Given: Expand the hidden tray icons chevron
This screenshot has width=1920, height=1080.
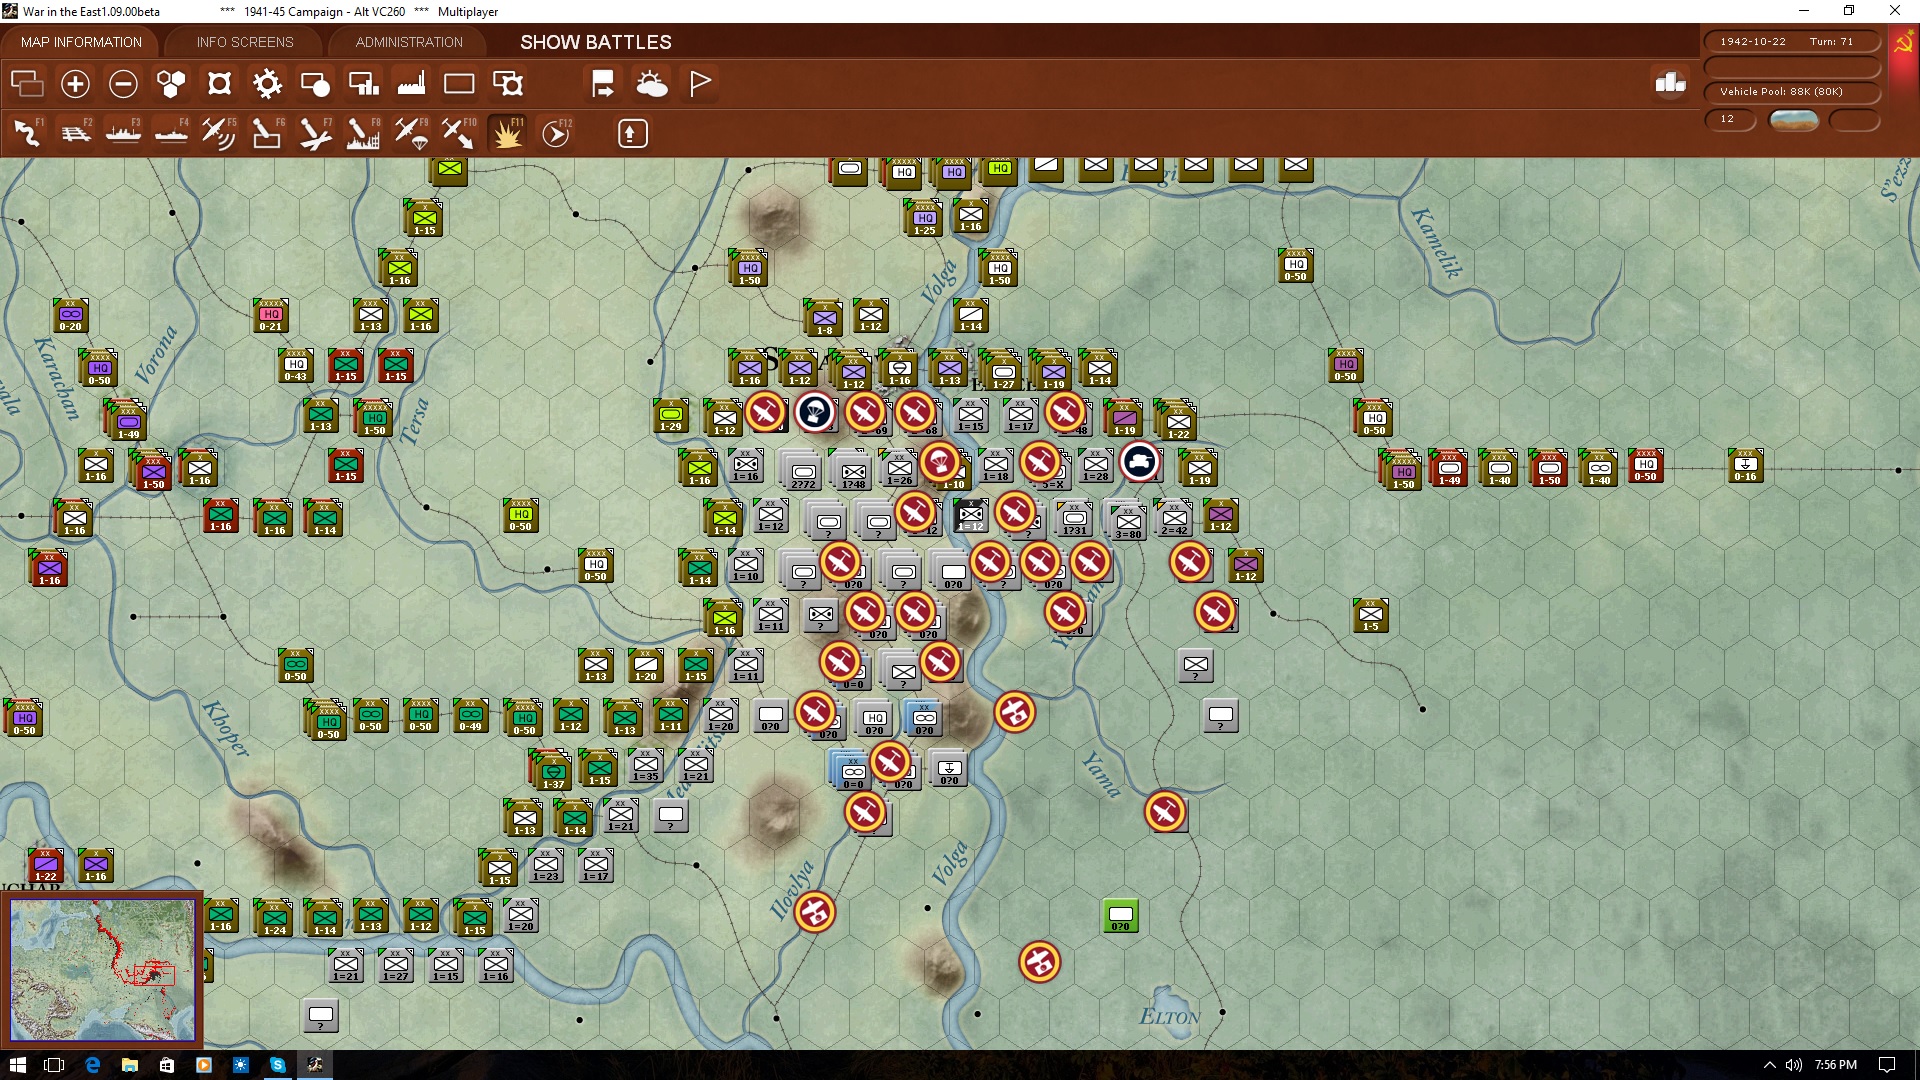Looking at the screenshot, I should 1769,1065.
